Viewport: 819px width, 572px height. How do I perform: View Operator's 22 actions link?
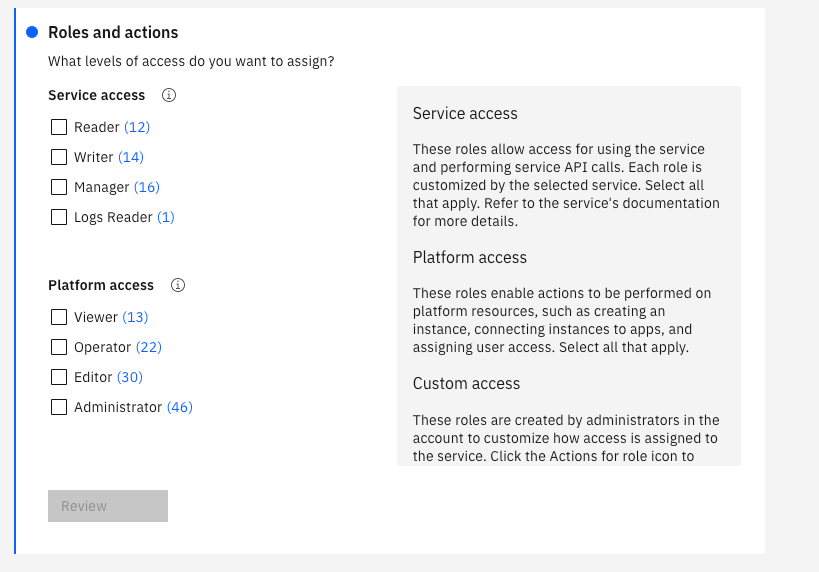click(149, 347)
